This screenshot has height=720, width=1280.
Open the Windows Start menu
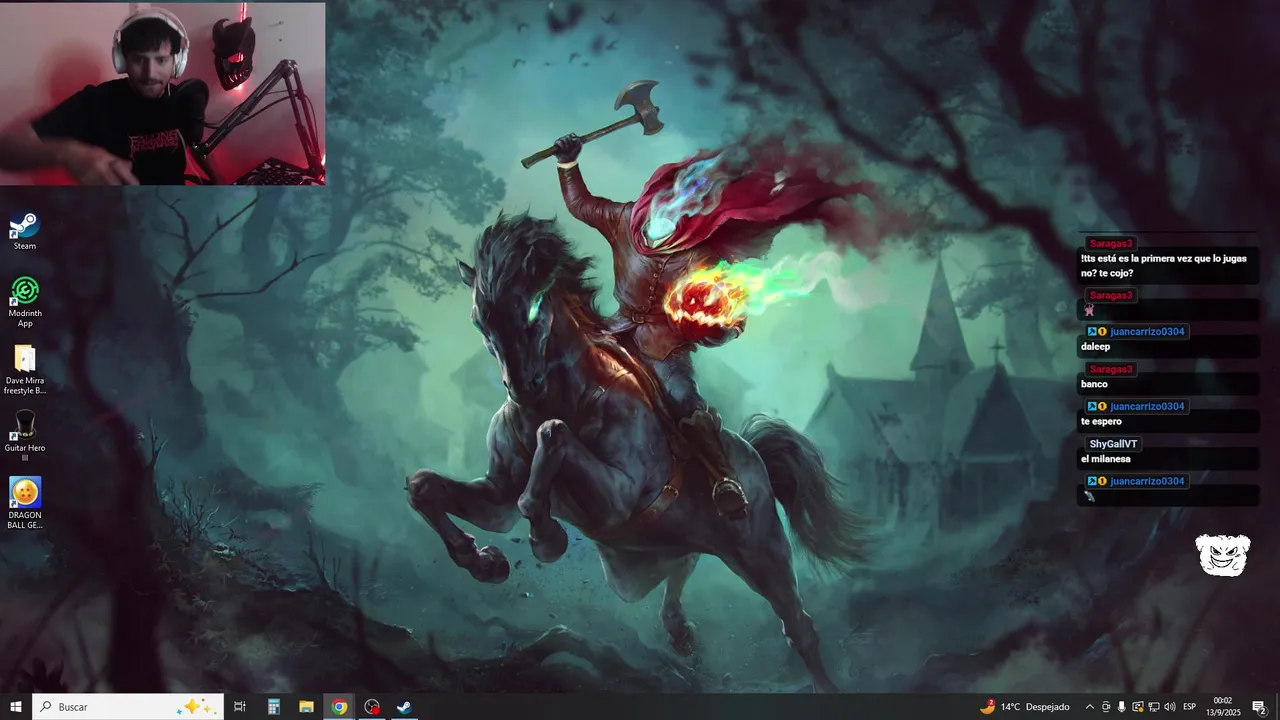pos(16,707)
